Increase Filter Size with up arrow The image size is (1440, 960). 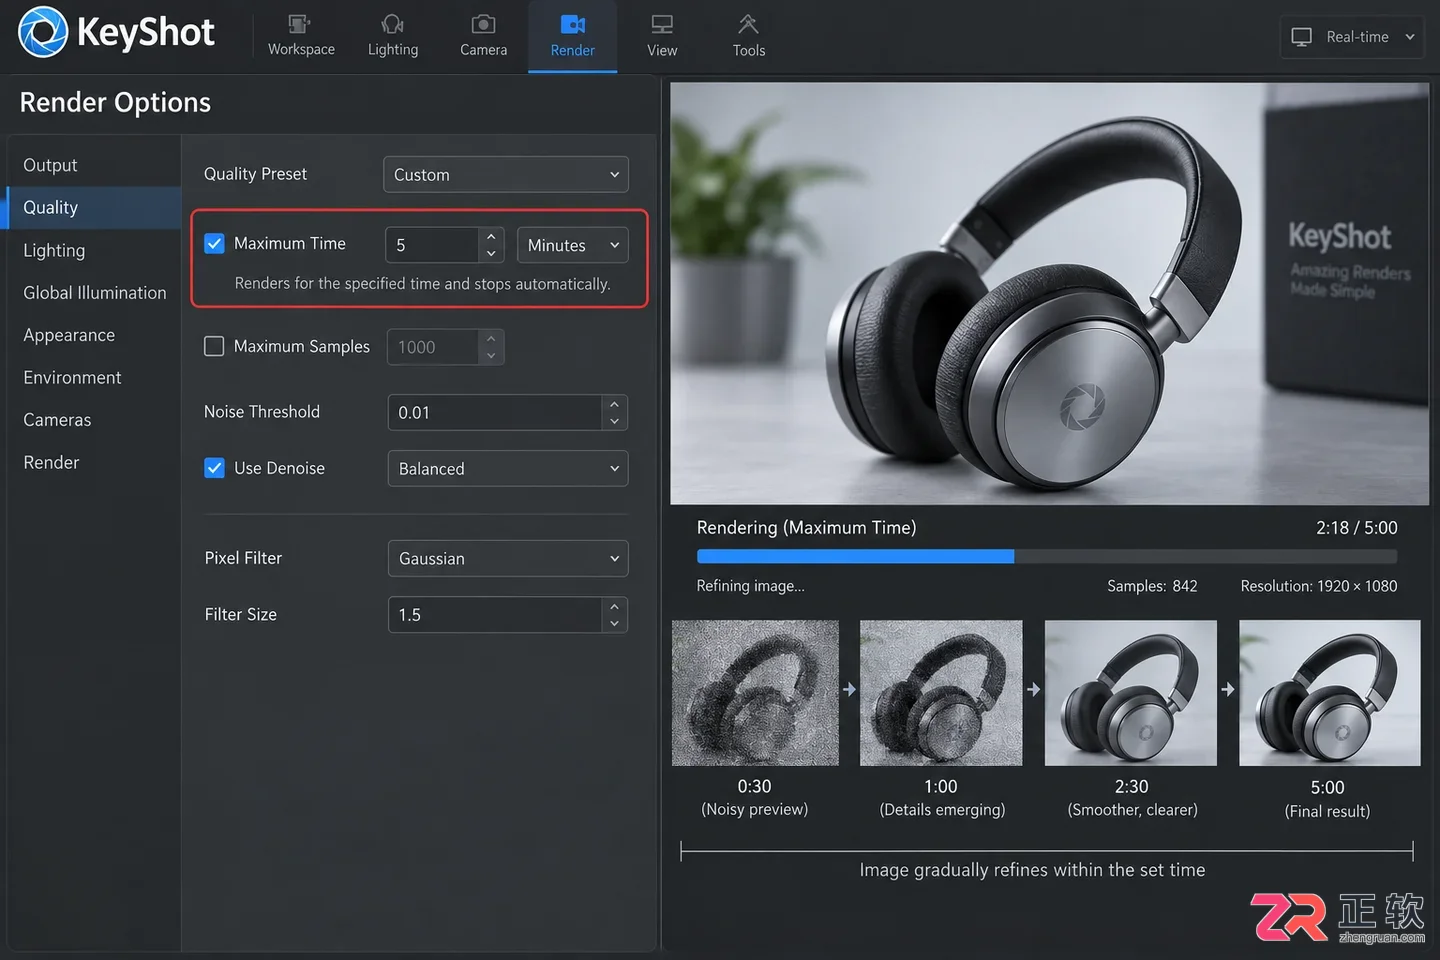pos(615,606)
